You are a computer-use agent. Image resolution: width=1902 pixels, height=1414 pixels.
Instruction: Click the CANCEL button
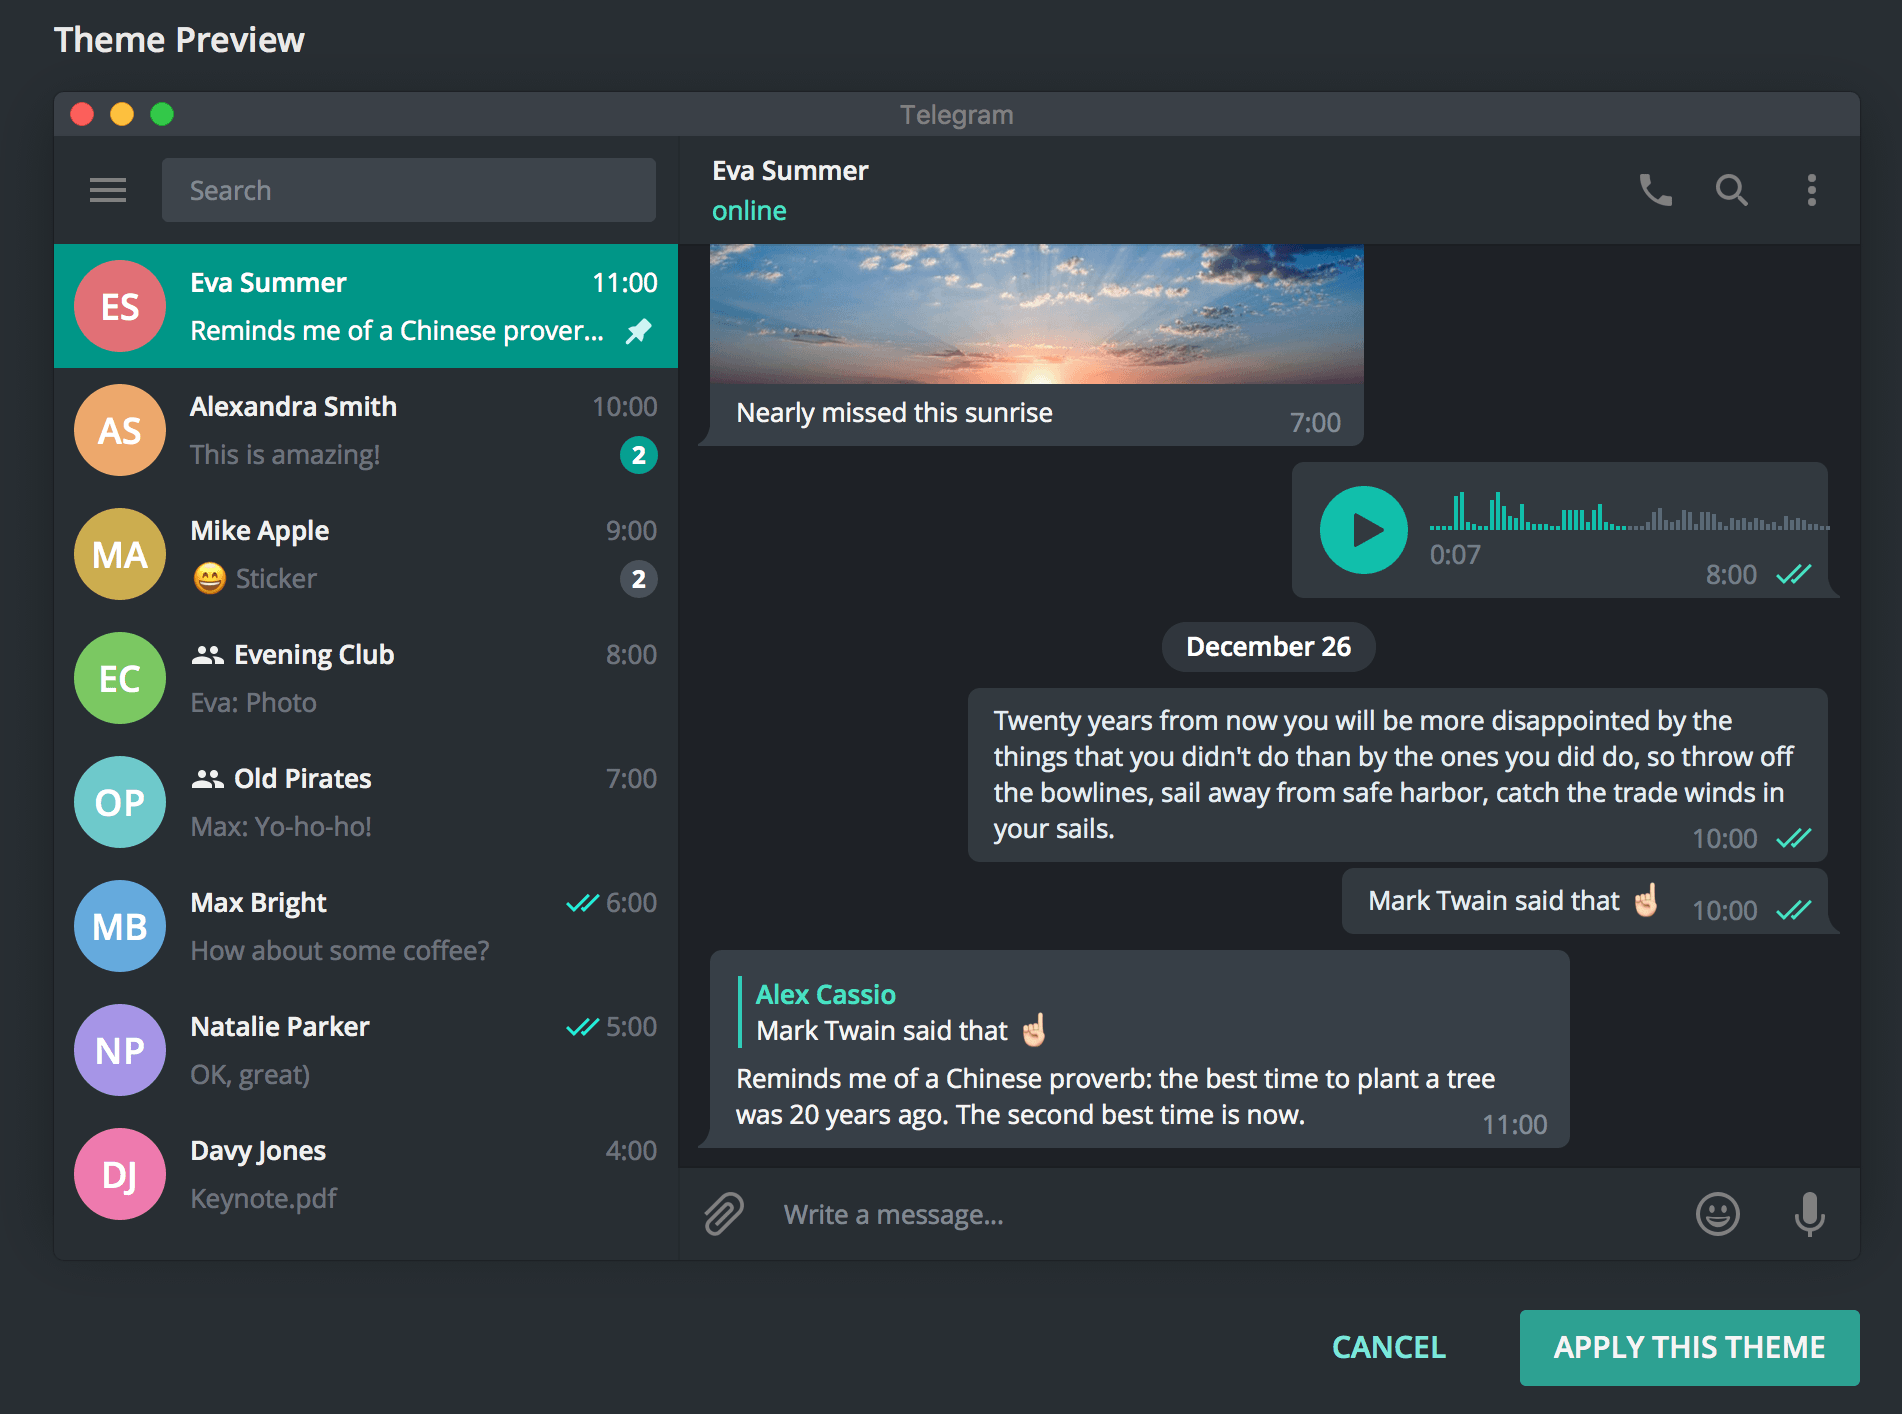click(1387, 1347)
